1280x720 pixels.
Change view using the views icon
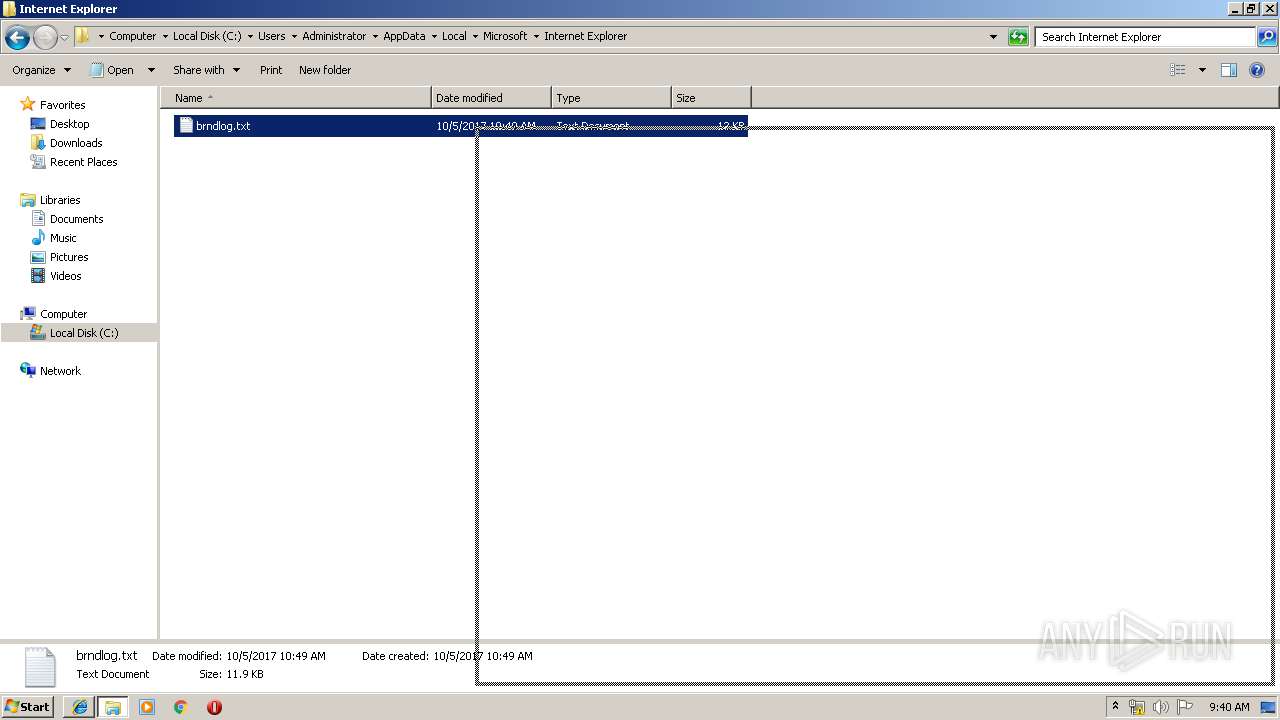click(1178, 70)
